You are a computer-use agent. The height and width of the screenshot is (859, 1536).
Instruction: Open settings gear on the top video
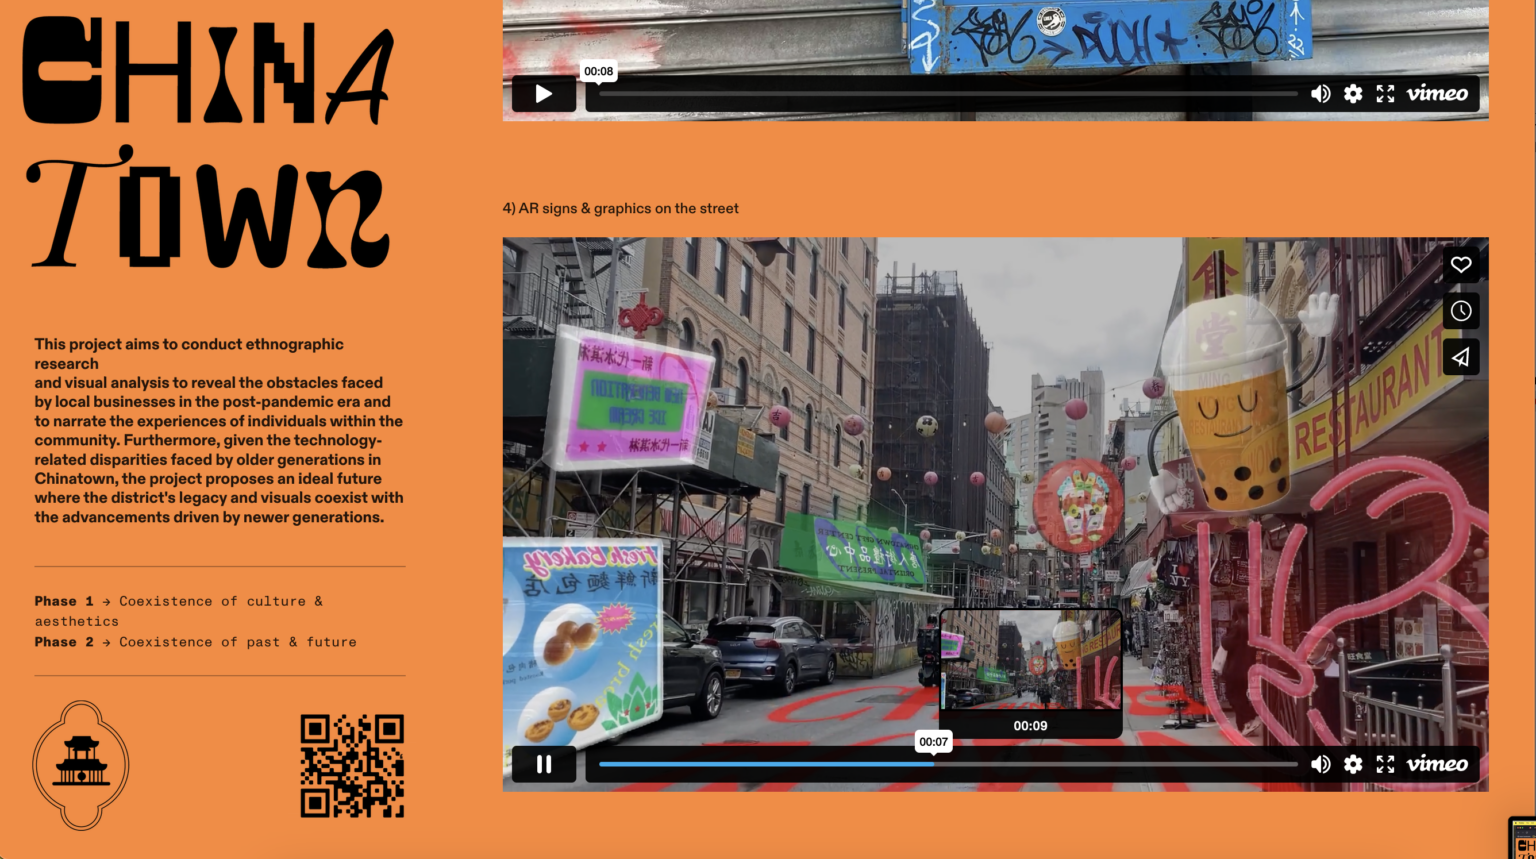[x=1353, y=93]
